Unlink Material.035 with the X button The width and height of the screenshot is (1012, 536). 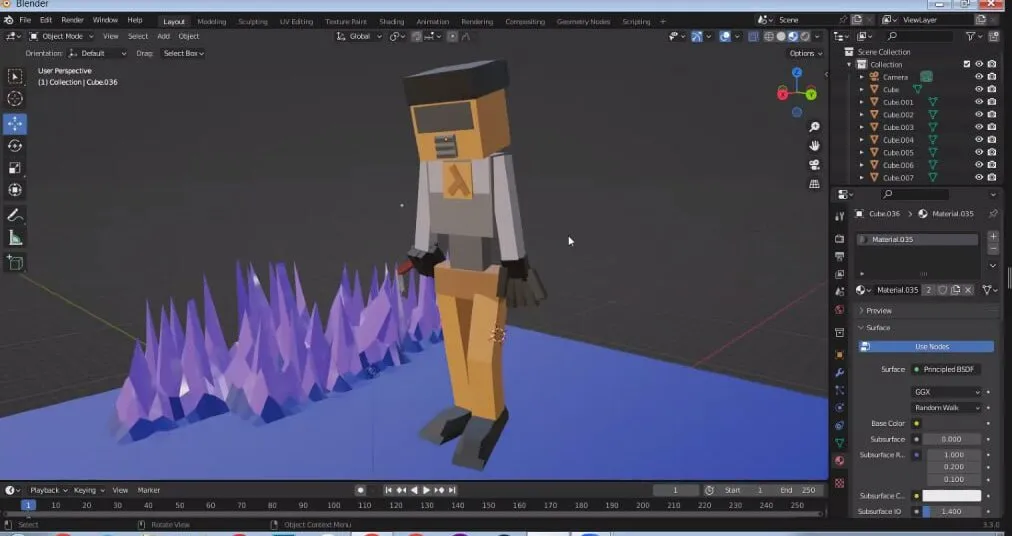pos(968,290)
